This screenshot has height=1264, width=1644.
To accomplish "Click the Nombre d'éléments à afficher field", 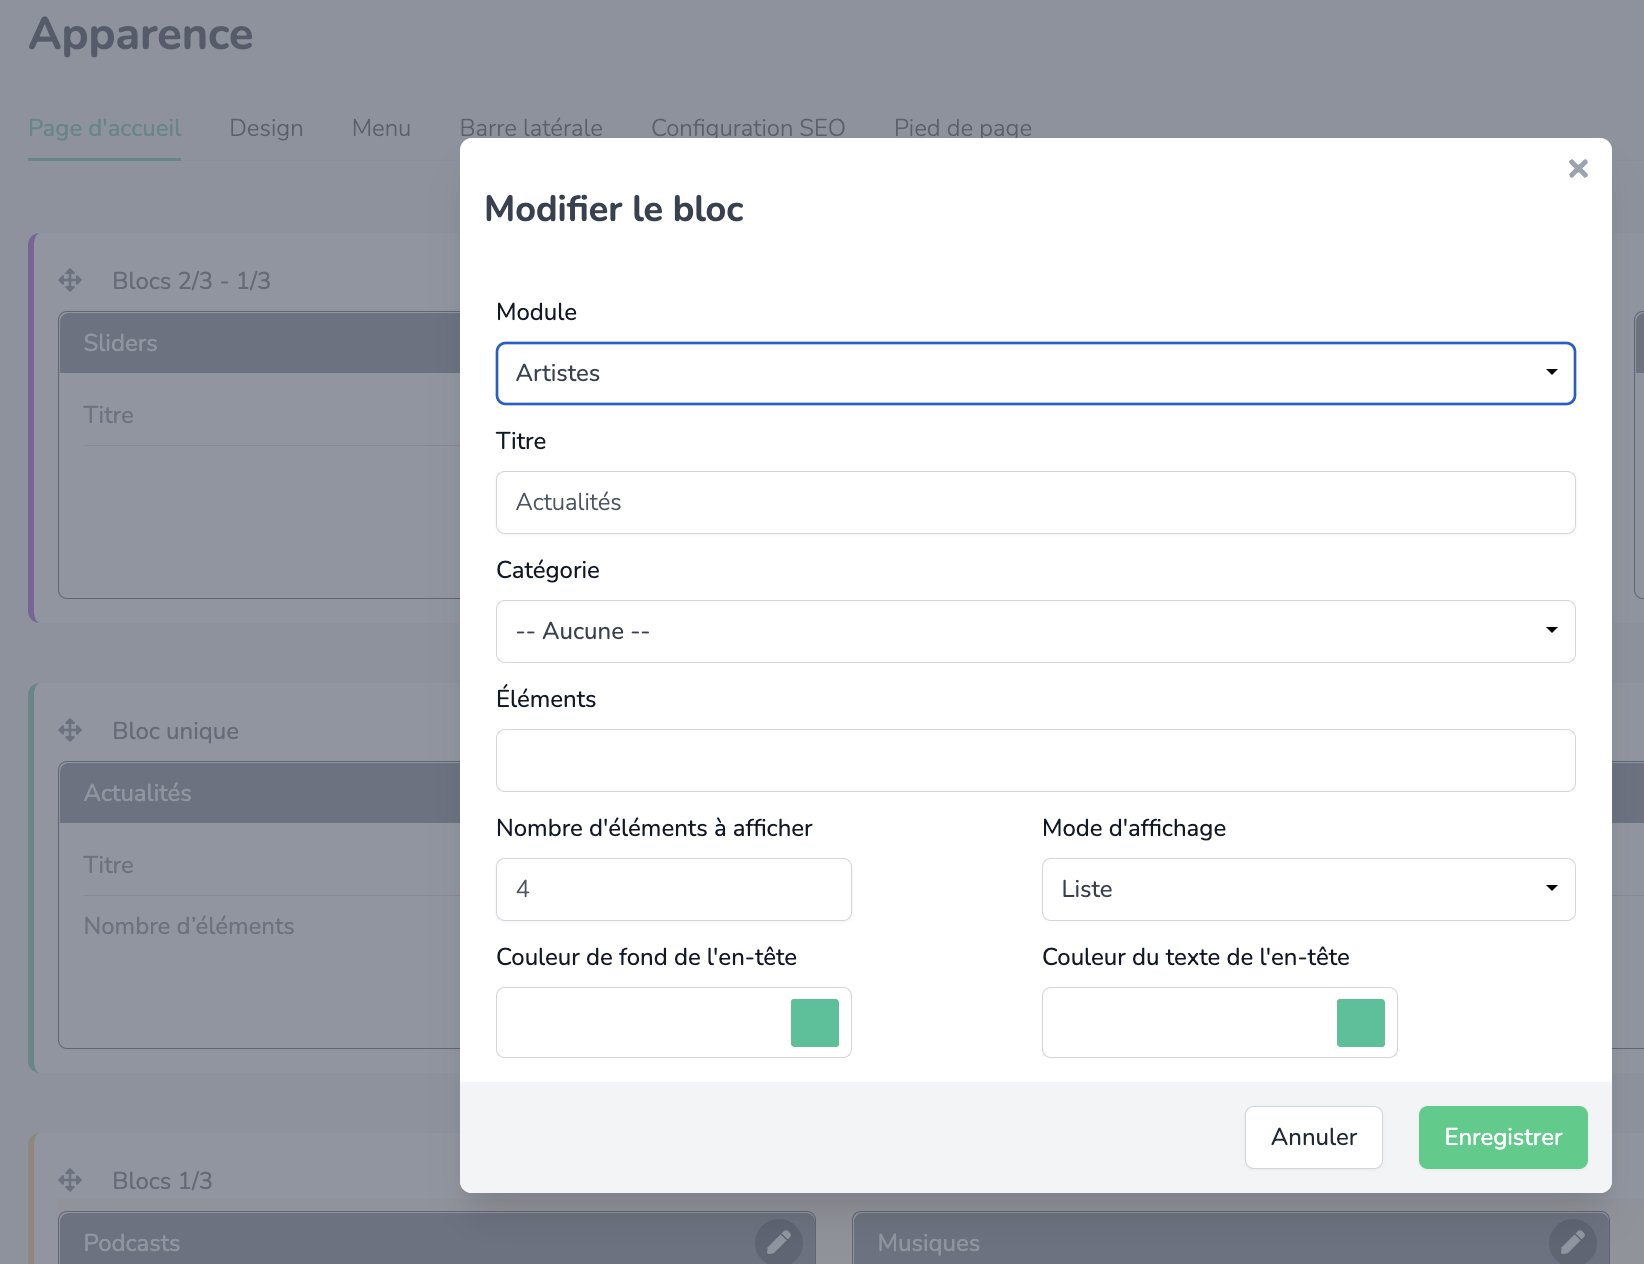I will point(673,889).
